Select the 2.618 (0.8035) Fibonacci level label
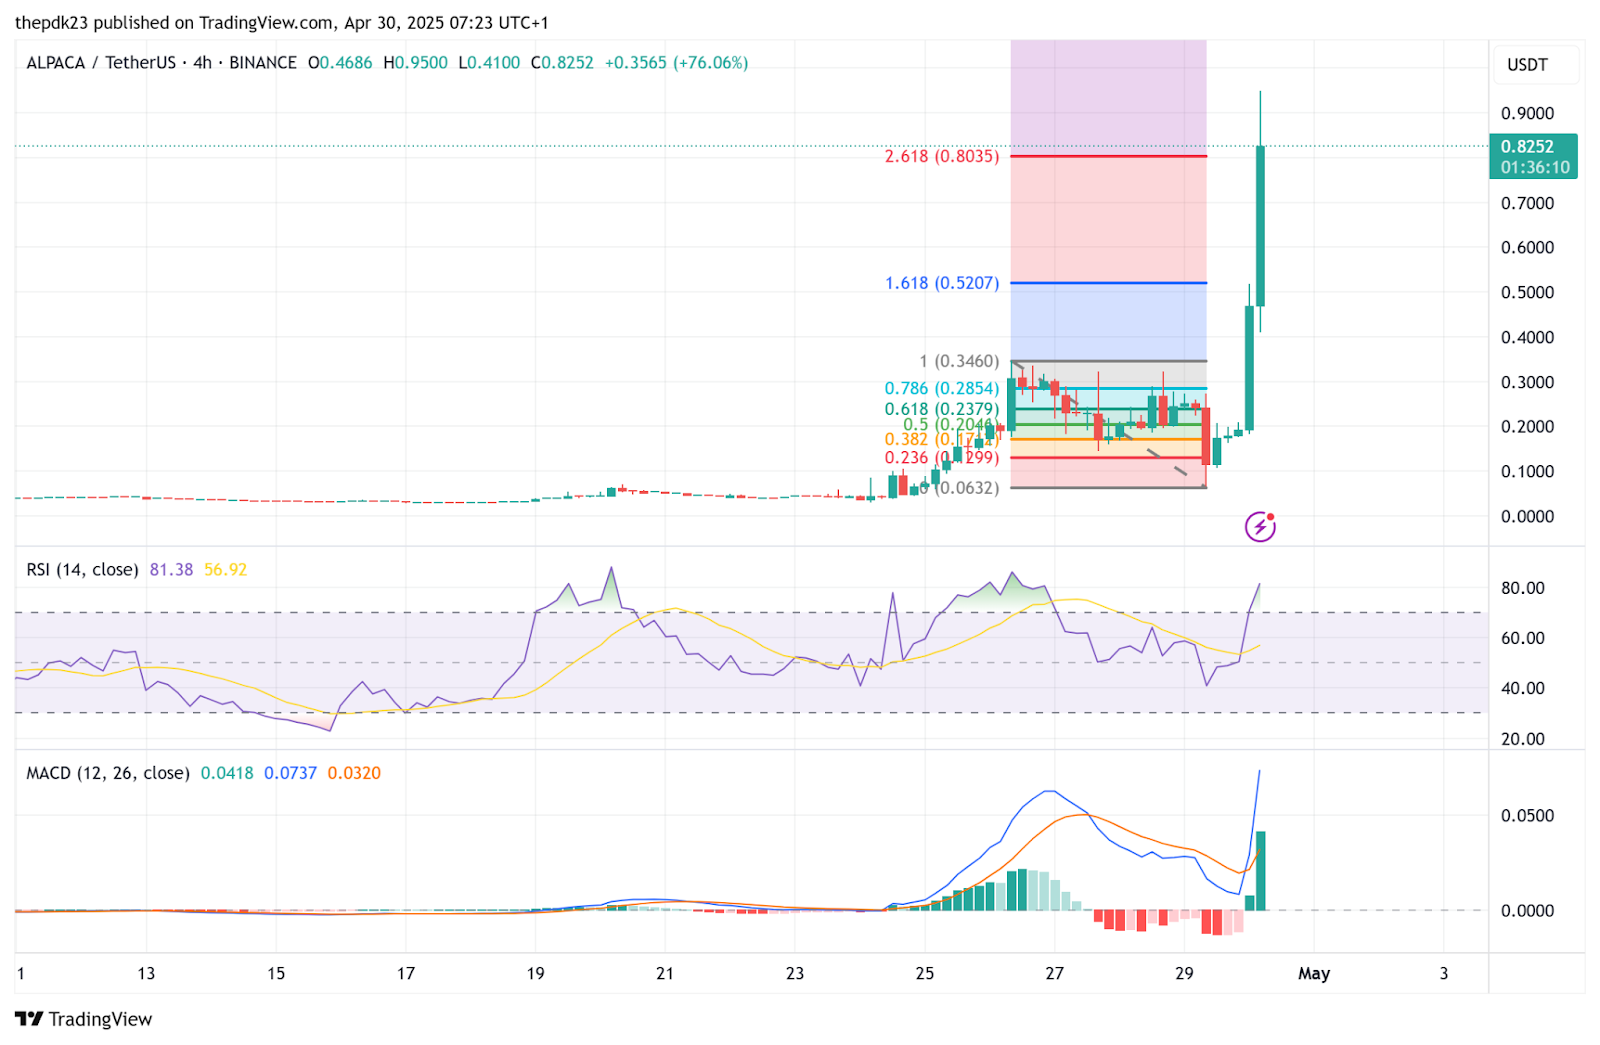Screen dimensions: 1600x1045 (x=942, y=156)
